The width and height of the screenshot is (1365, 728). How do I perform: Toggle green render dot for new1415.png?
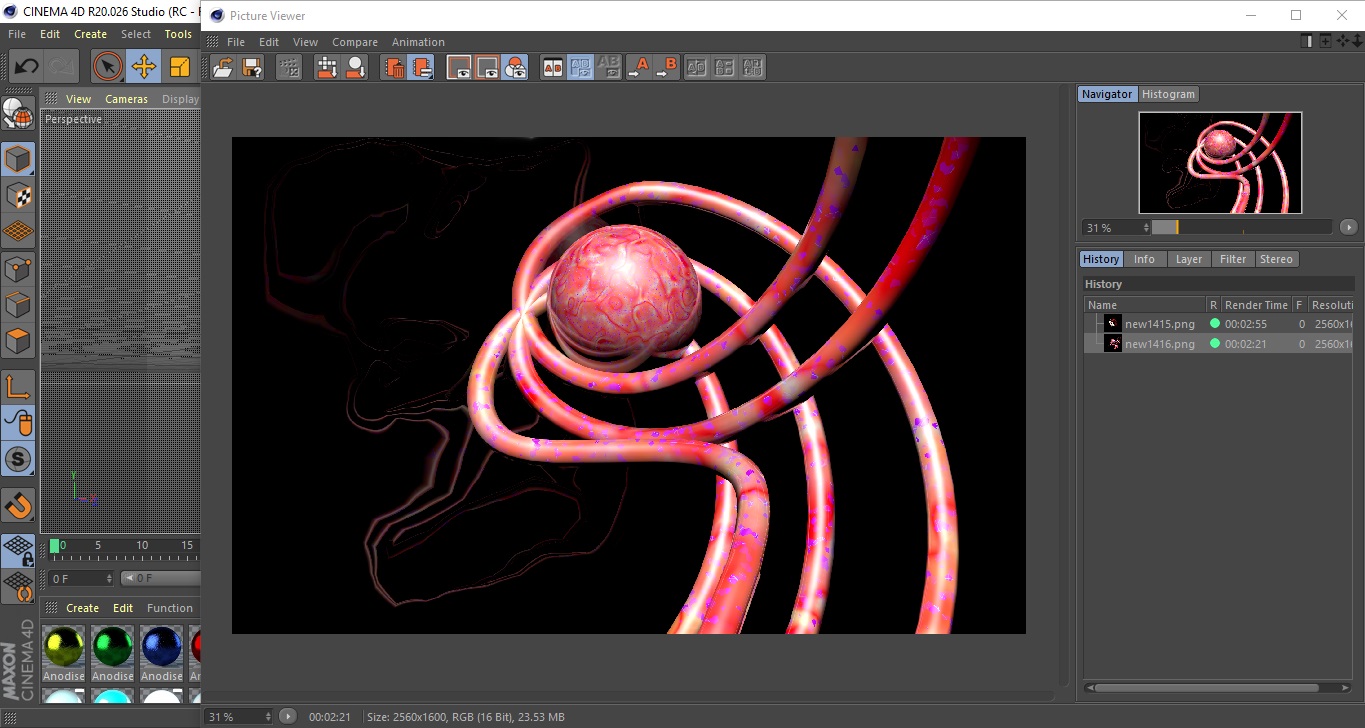(x=1215, y=323)
